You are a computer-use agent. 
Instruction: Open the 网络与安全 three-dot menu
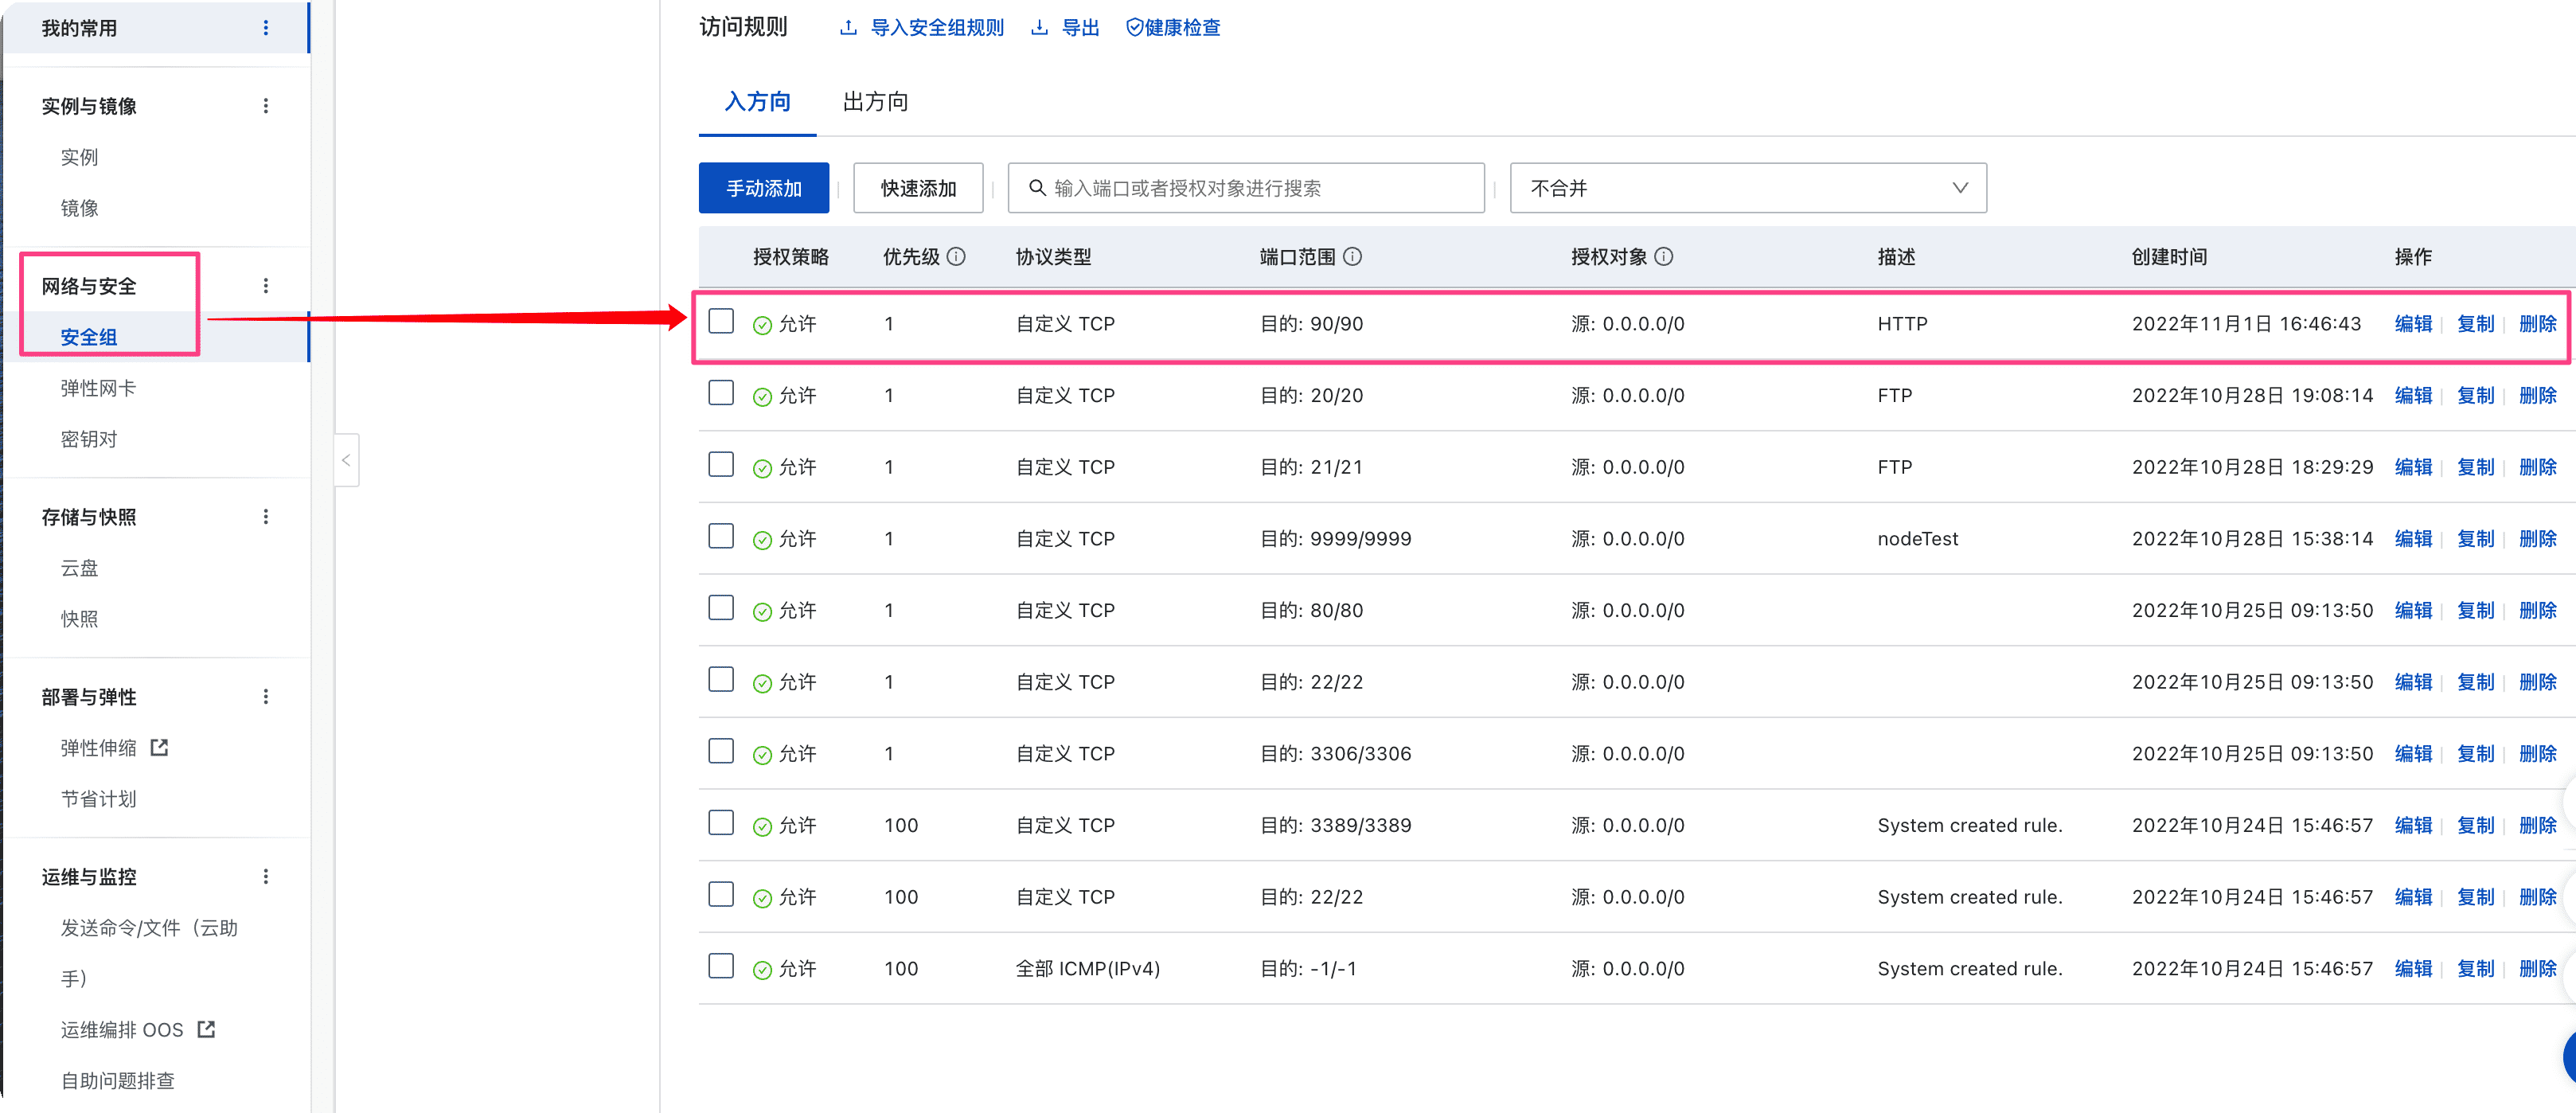click(266, 286)
